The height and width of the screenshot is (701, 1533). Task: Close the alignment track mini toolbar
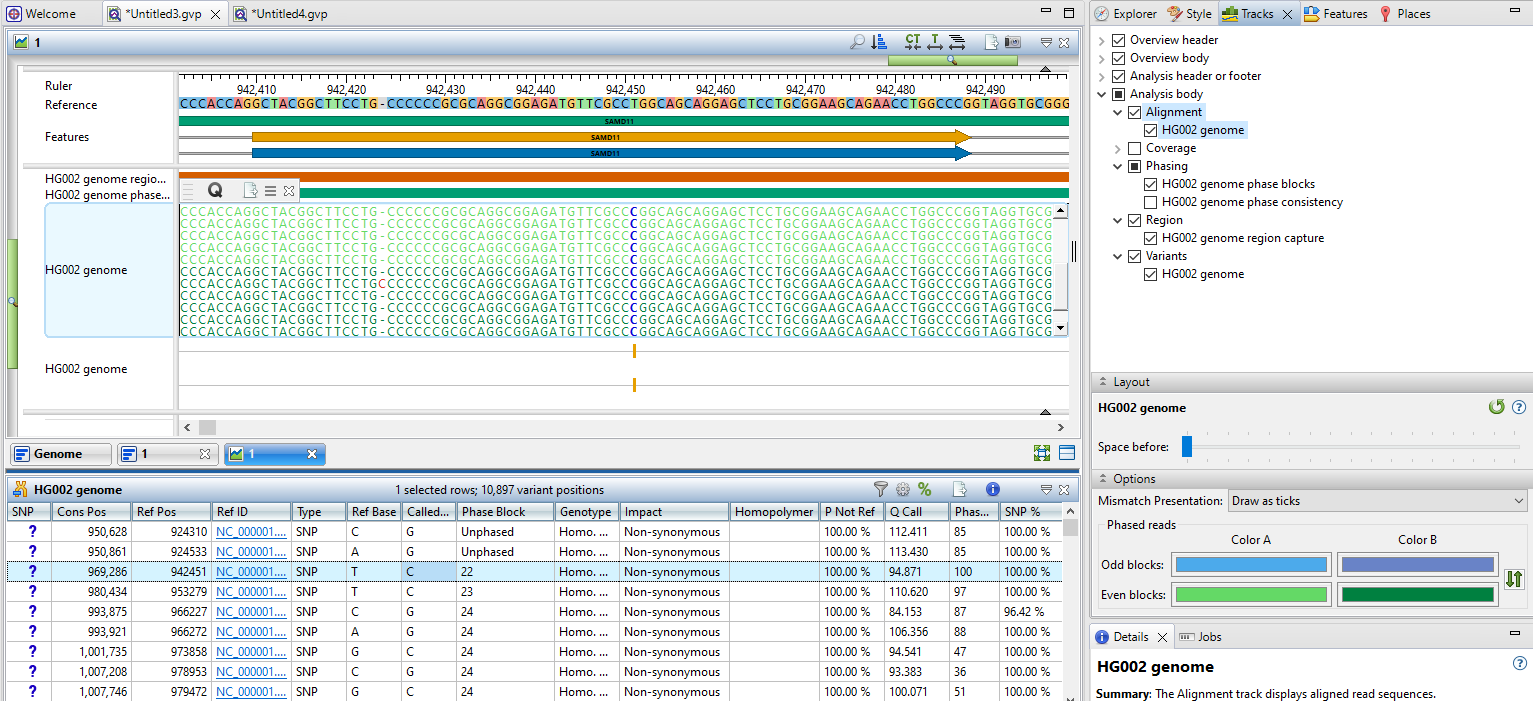click(289, 190)
